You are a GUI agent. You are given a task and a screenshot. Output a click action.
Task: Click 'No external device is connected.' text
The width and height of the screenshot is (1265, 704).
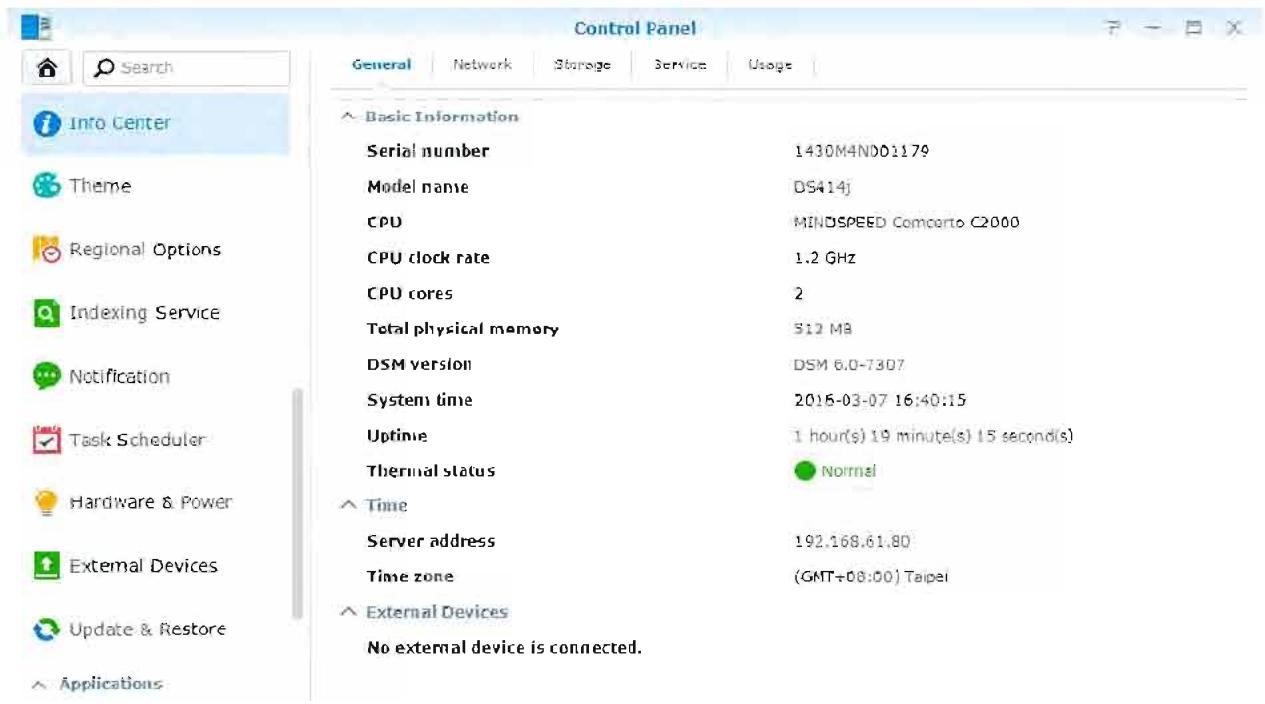(x=504, y=648)
